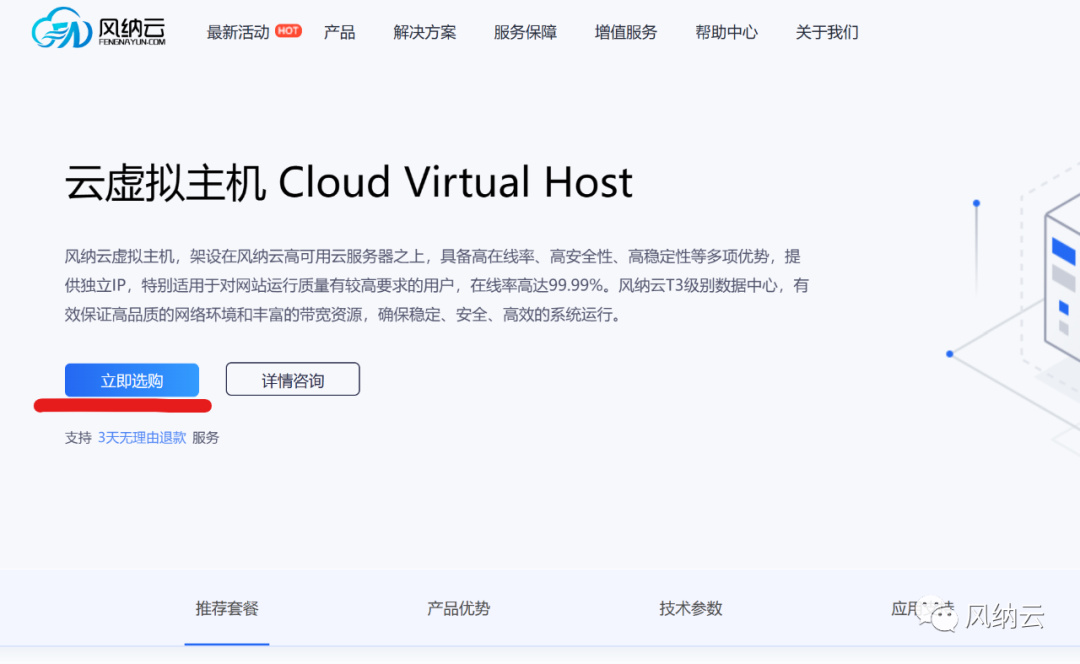1080x664 pixels.
Task: Open the 服务保障 menu
Action: click(x=525, y=32)
